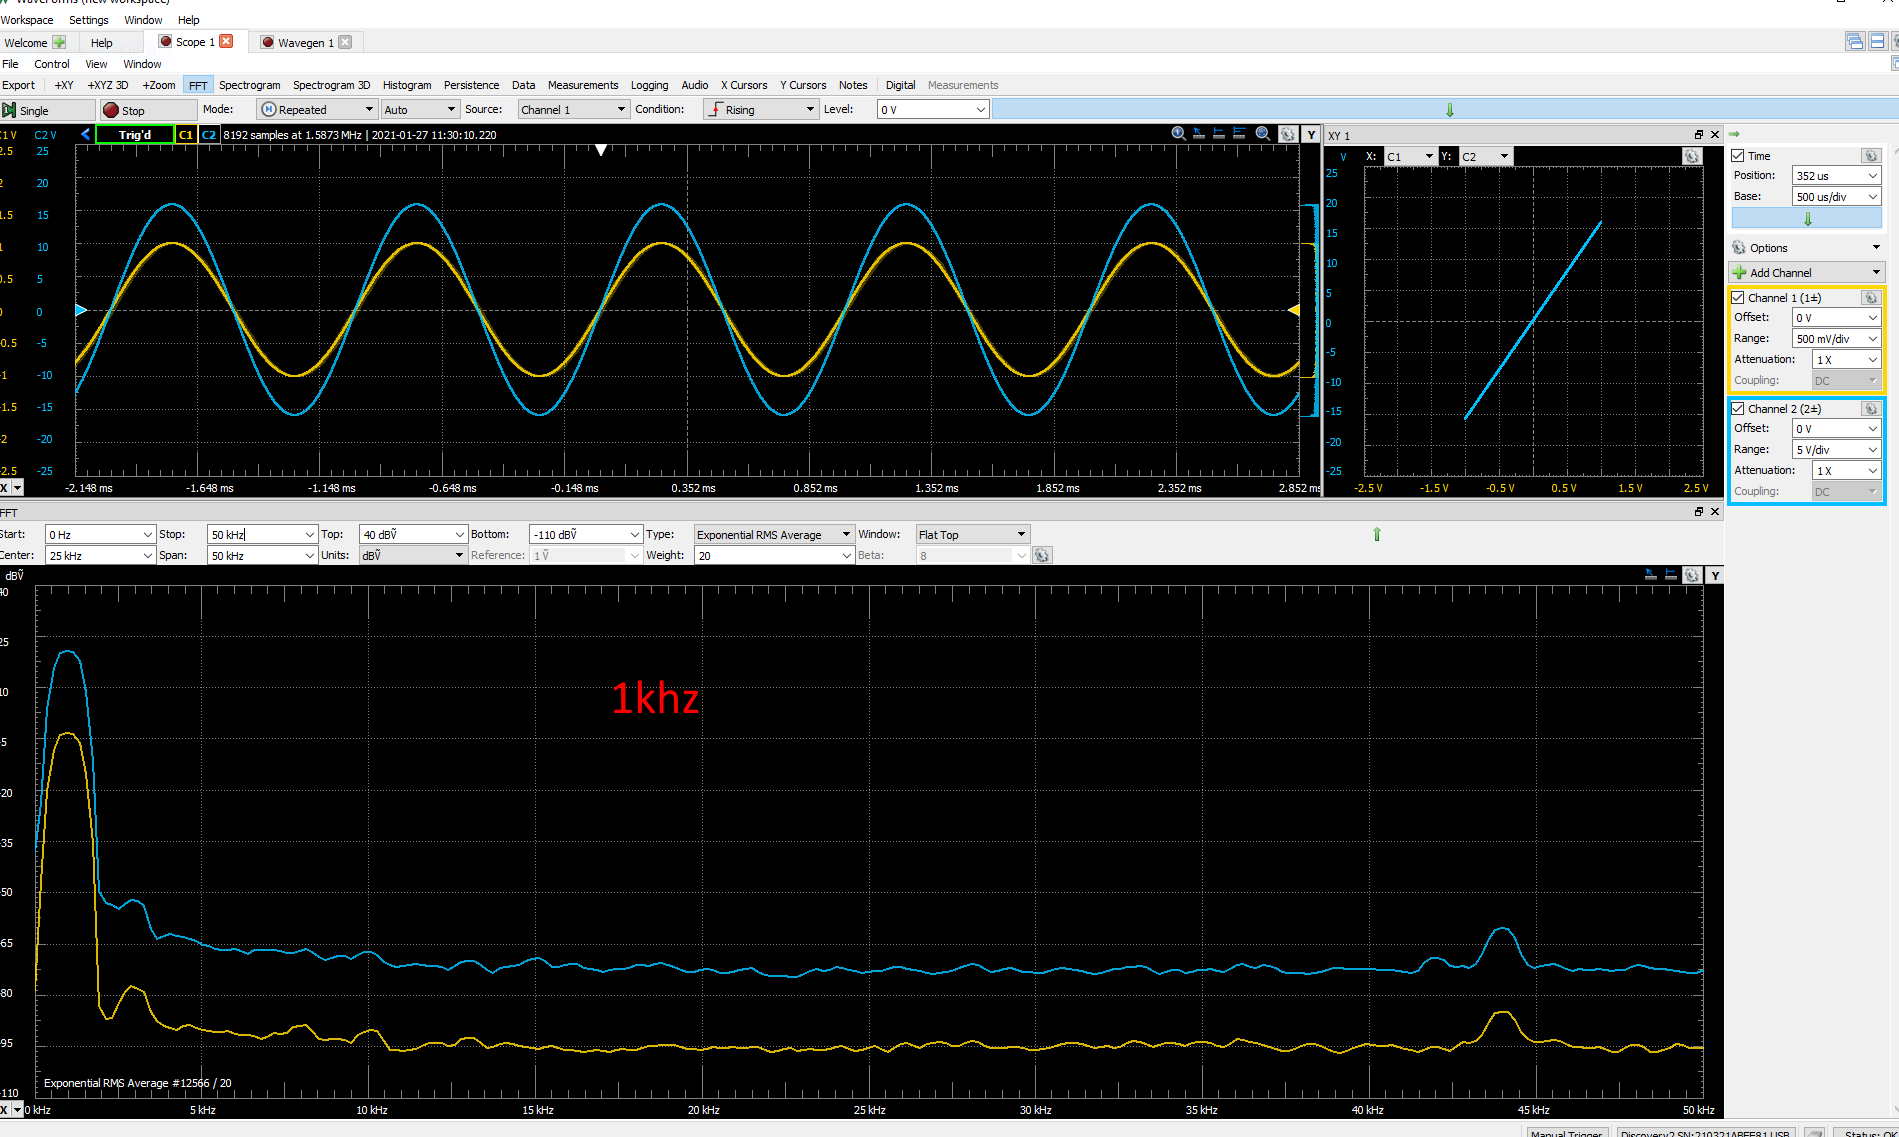This screenshot has height=1137, width=1899.
Task: Click Add Channel button
Action: click(x=1807, y=272)
